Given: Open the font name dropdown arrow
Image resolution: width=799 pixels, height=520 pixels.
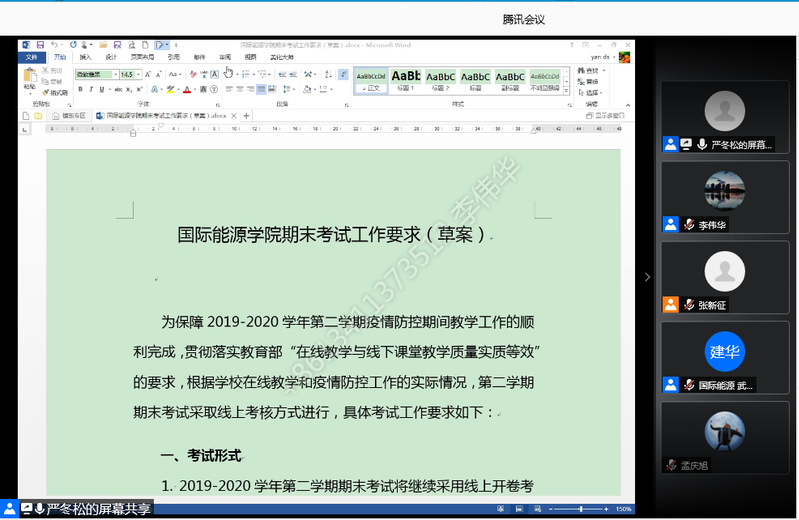Looking at the screenshot, I should point(116,74).
